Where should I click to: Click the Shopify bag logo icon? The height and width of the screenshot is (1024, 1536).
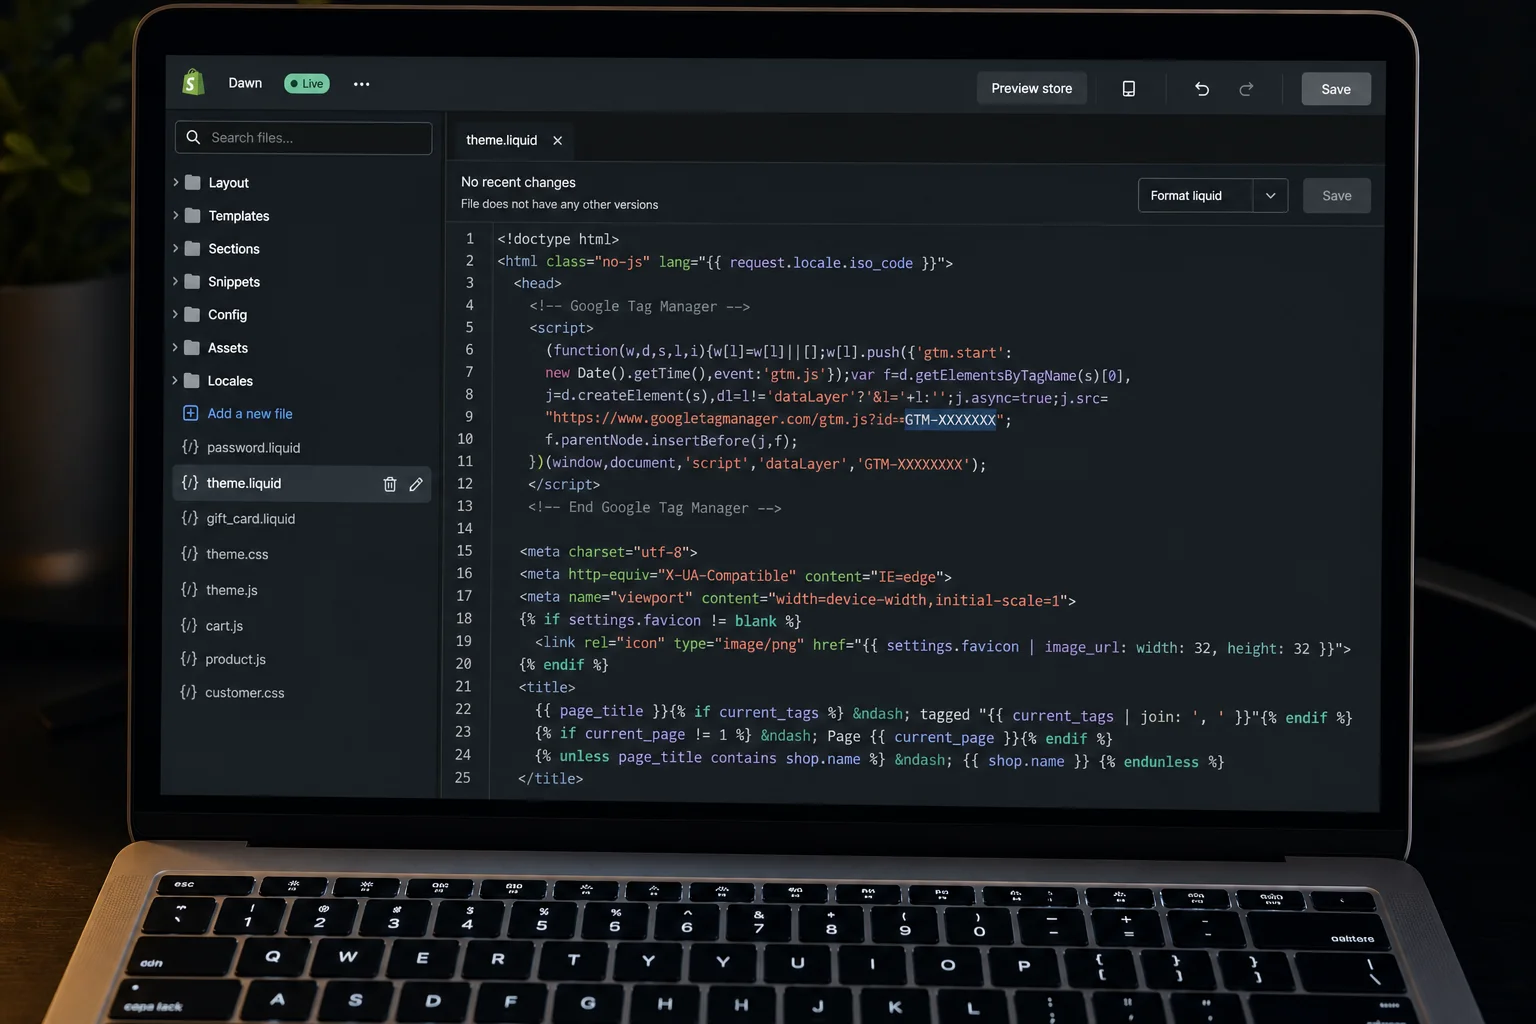point(193,82)
